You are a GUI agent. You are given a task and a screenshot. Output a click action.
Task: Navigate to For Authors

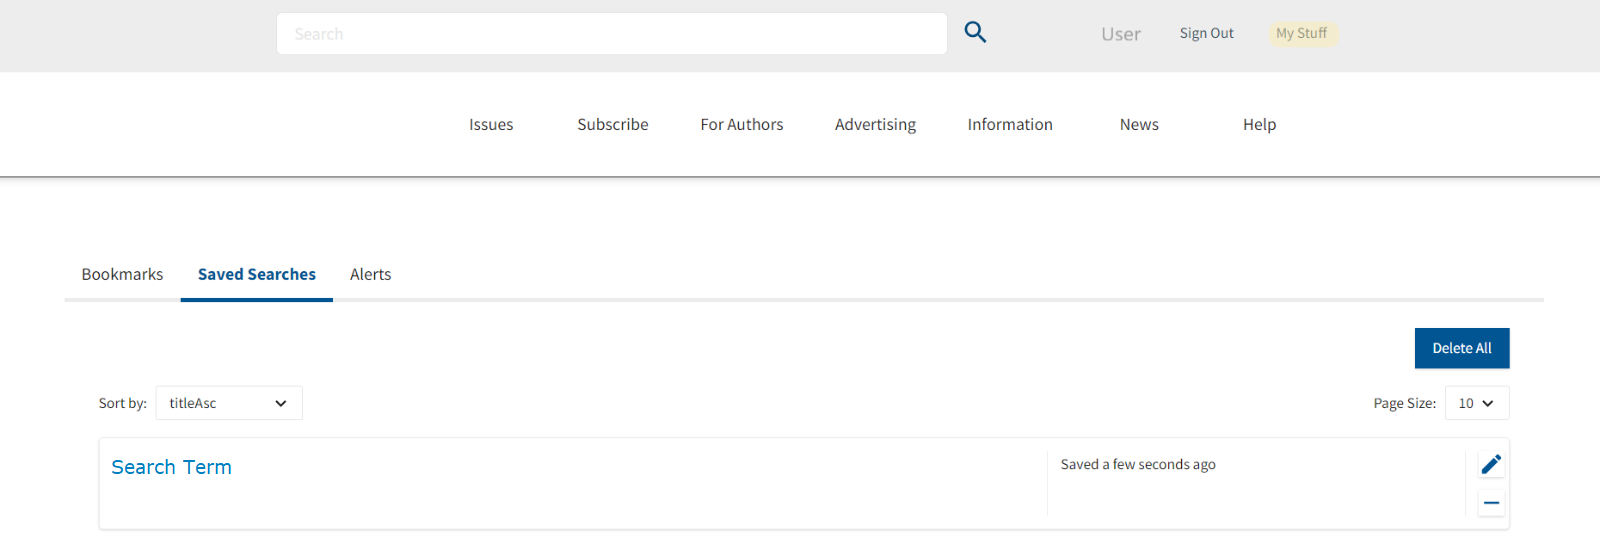[742, 124]
